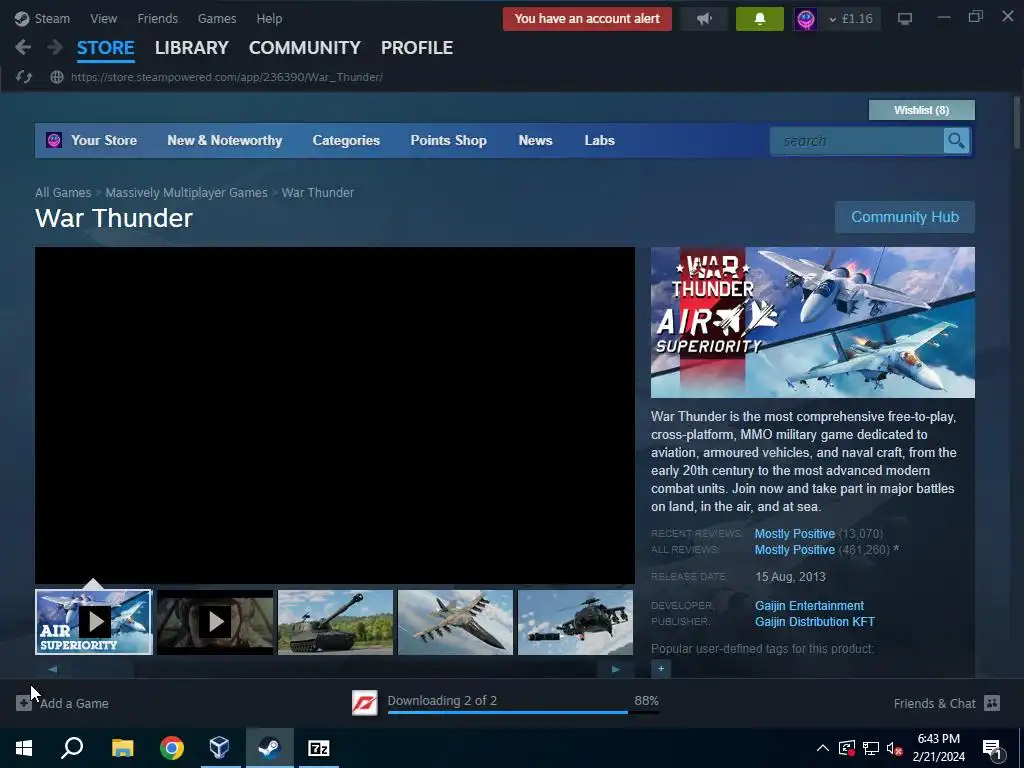This screenshot has width=1024, height=768.
Task: Open the announcements megaphone icon
Action: click(704, 19)
